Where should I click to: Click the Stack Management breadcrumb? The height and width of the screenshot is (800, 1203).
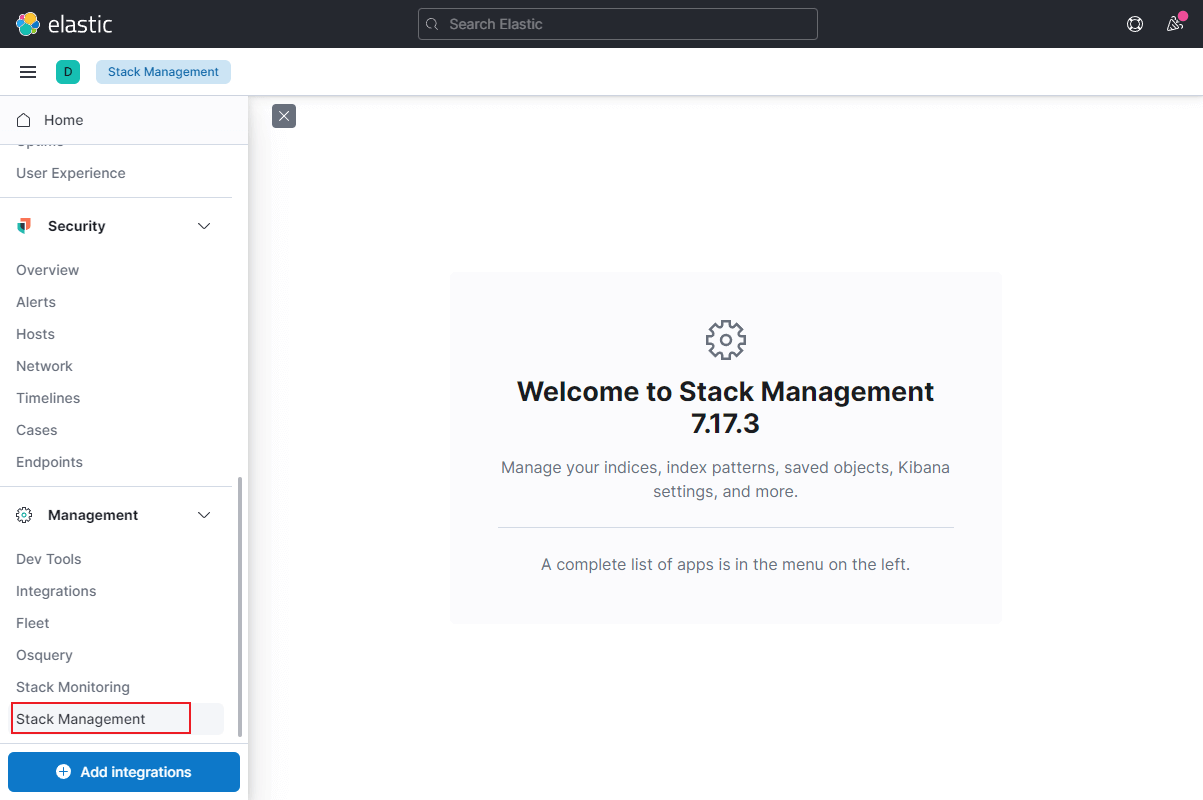163,72
